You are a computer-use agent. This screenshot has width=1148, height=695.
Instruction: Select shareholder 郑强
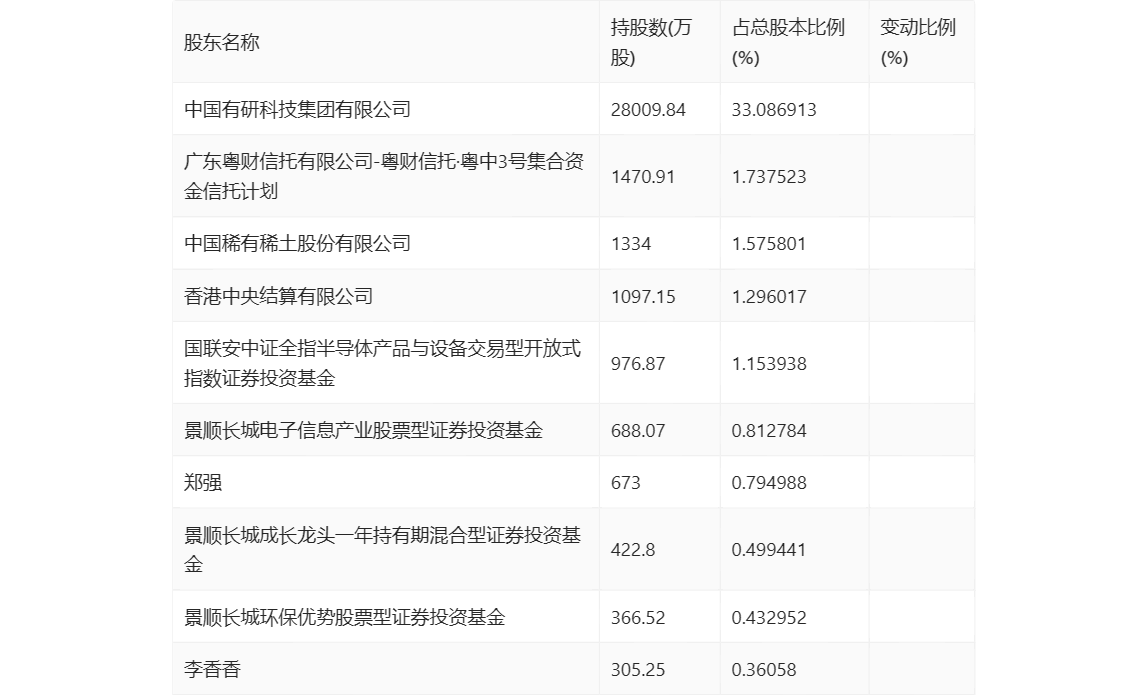[203, 483]
